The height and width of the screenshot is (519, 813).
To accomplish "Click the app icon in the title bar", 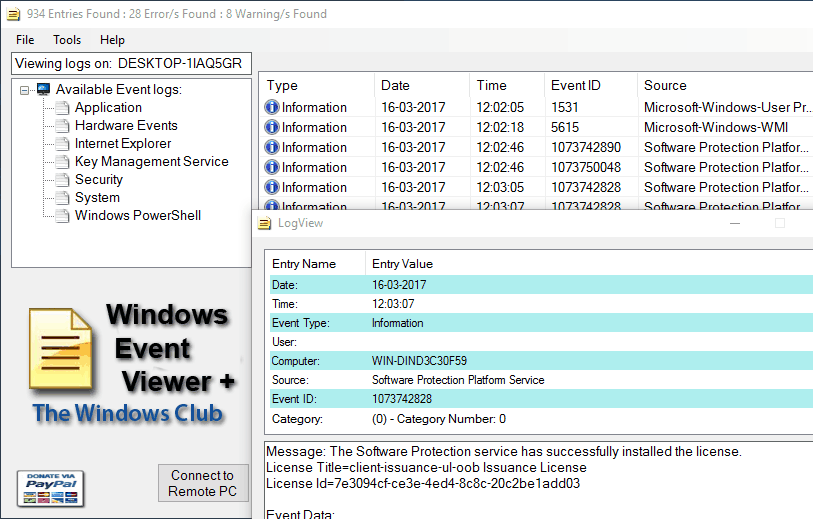I will click(13, 14).
